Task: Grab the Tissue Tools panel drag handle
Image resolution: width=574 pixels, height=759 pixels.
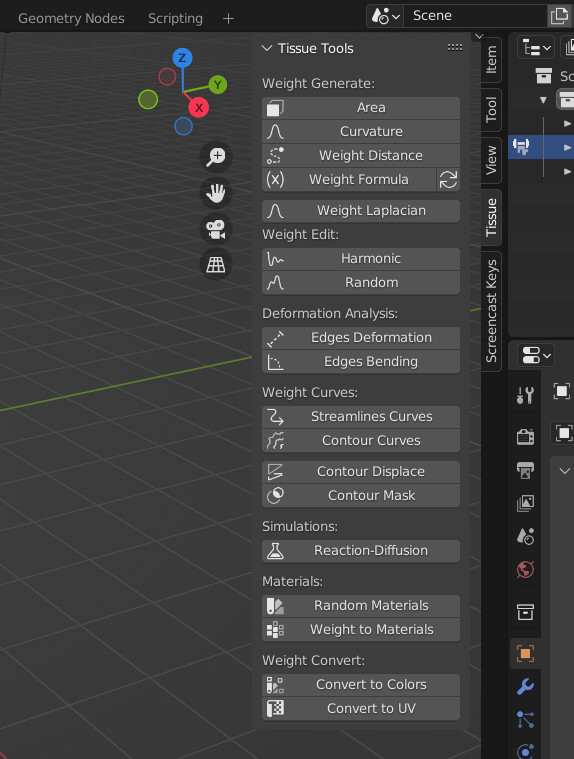Action: (x=454, y=47)
